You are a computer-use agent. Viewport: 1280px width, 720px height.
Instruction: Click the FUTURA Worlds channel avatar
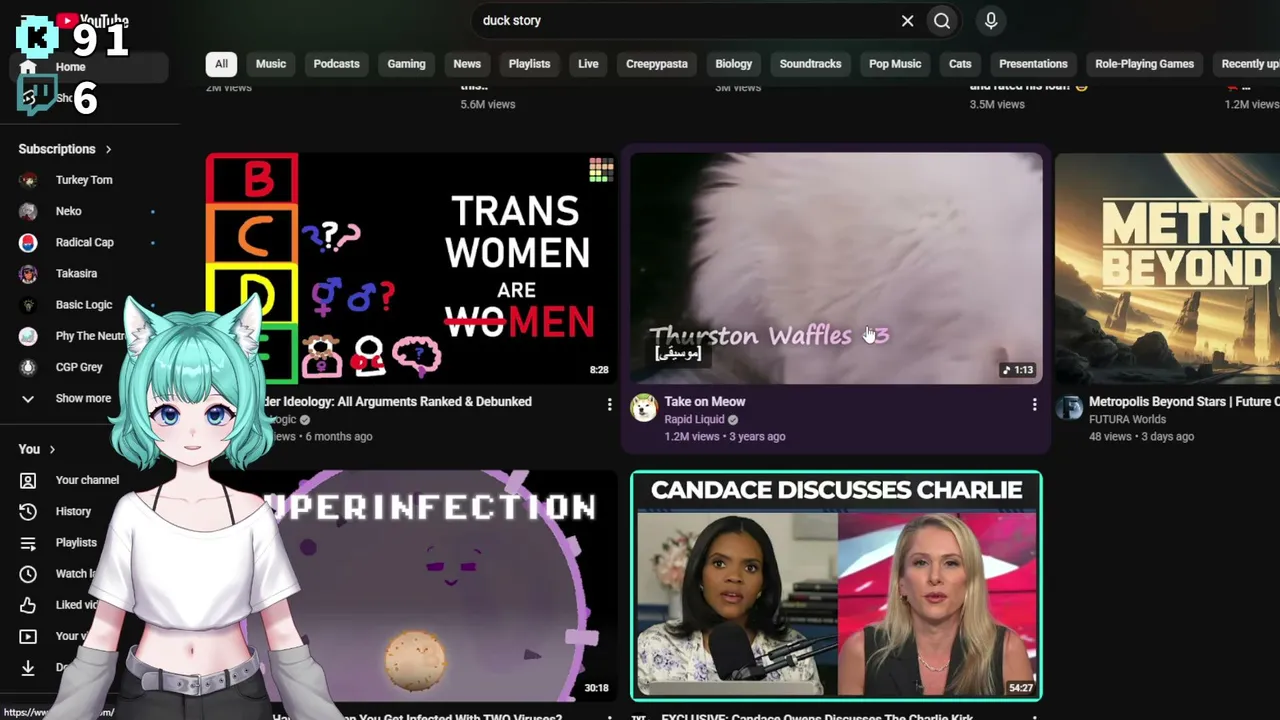point(1069,407)
